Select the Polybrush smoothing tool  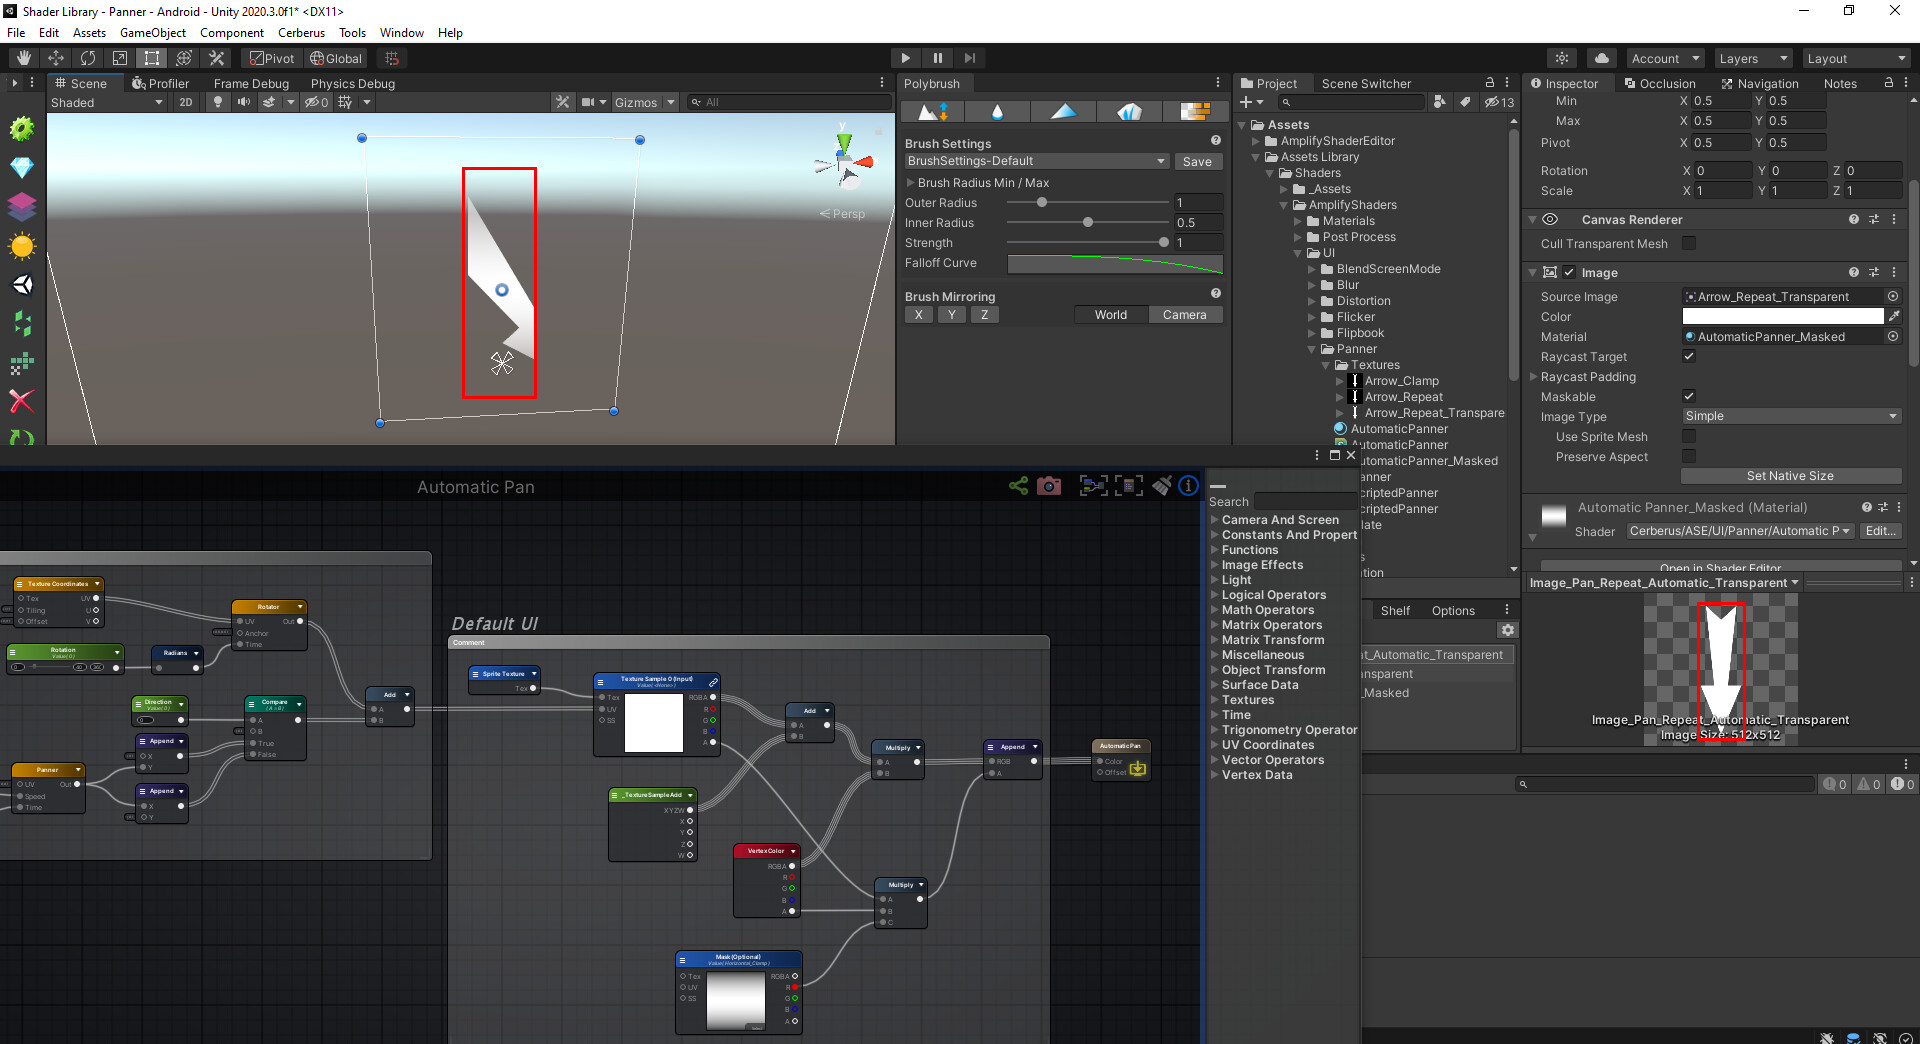point(997,111)
